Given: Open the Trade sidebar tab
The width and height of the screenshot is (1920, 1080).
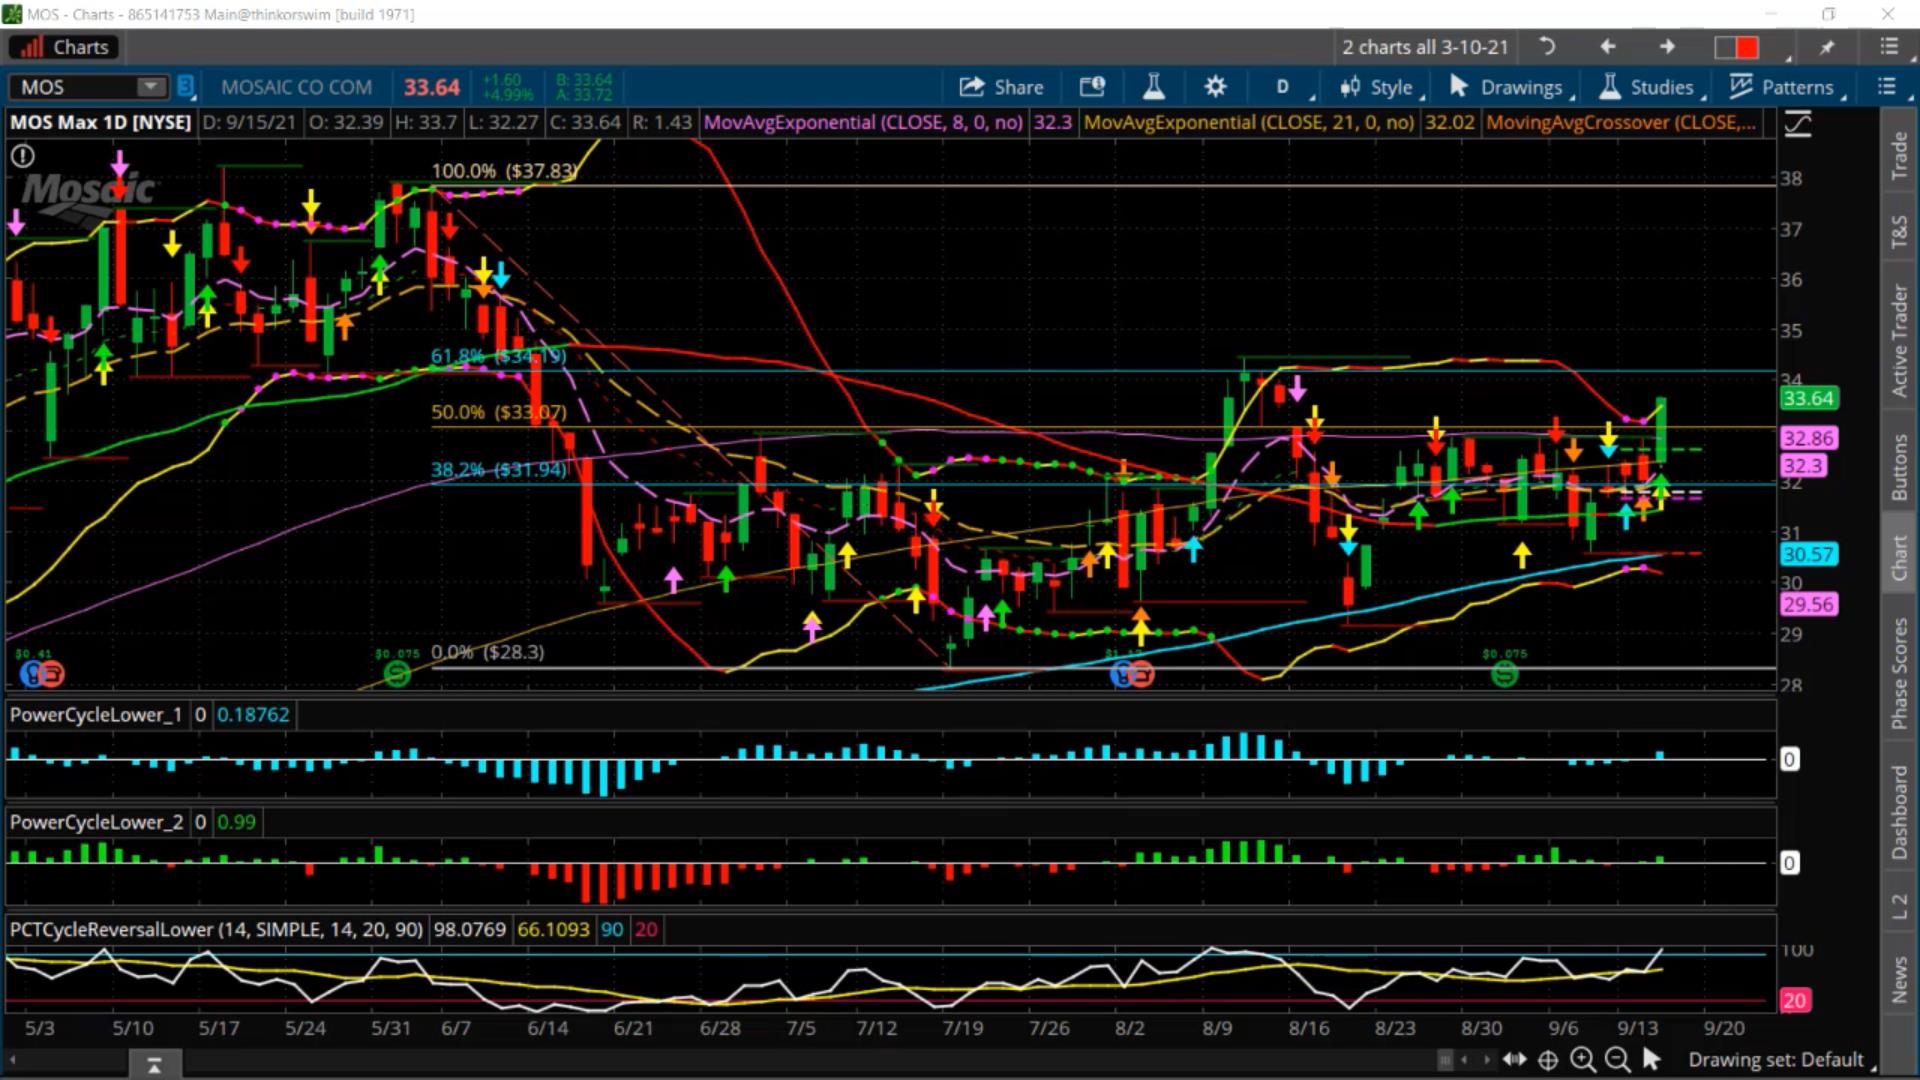Looking at the screenshot, I should [1899, 155].
